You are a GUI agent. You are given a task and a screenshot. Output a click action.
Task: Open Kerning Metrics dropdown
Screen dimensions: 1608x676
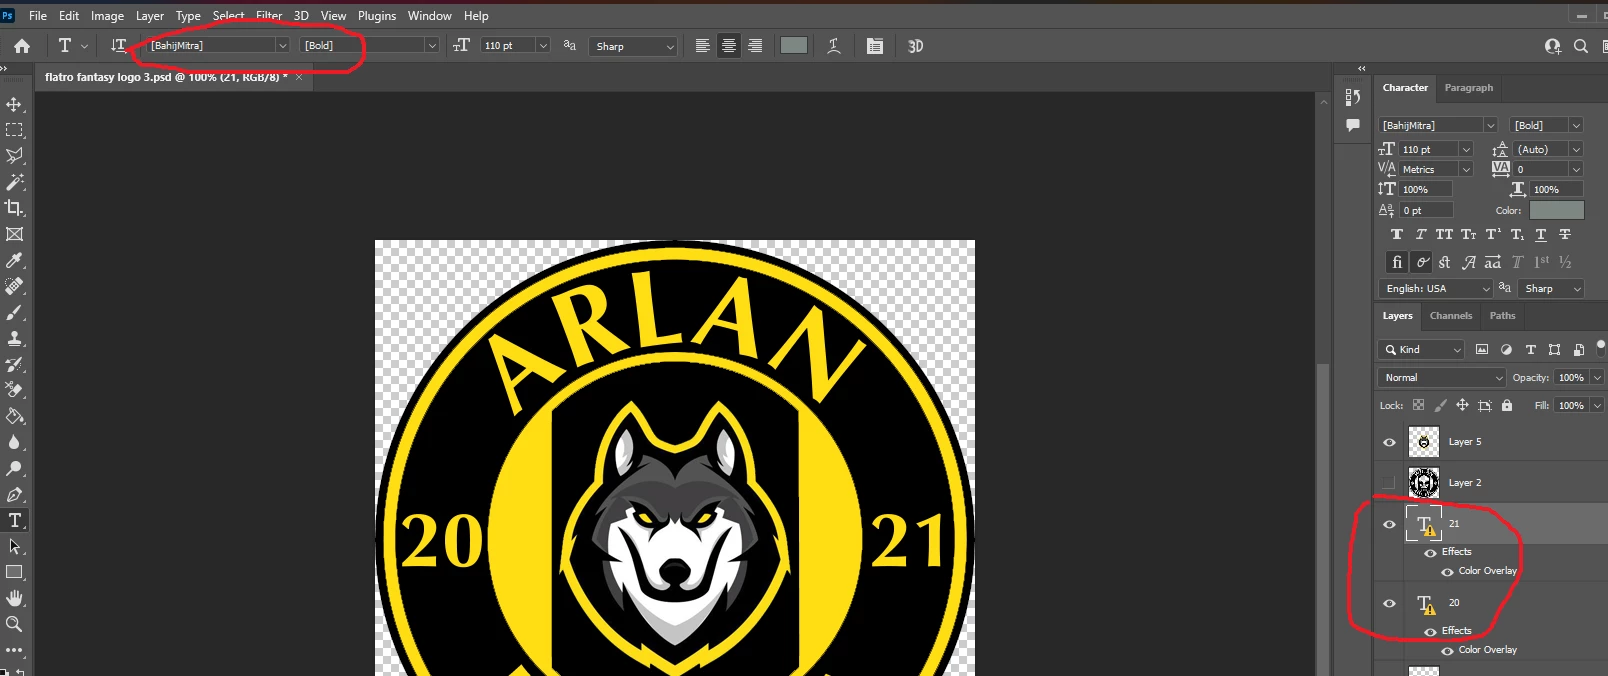(x=1466, y=169)
